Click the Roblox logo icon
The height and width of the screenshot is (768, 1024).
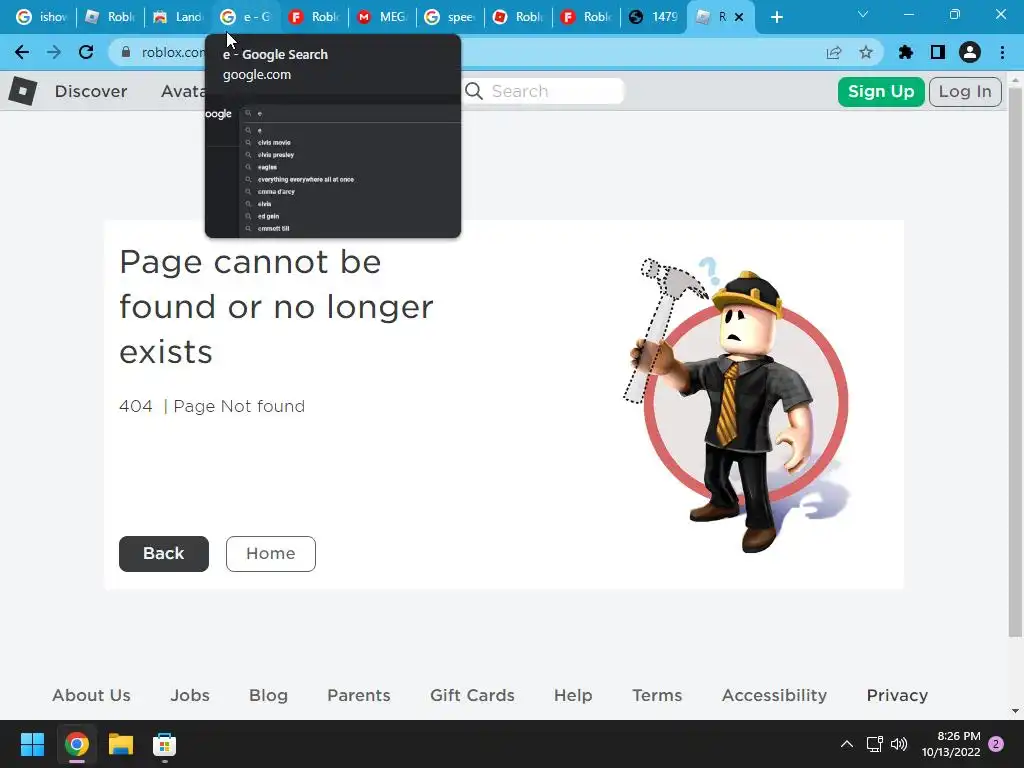tap(23, 91)
